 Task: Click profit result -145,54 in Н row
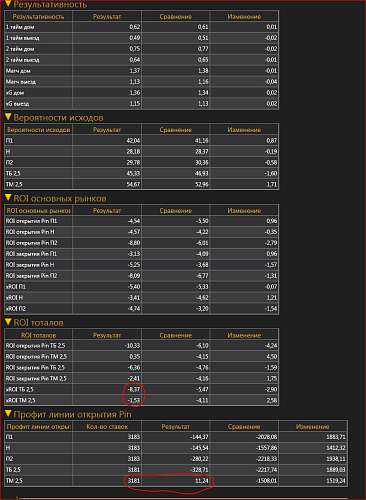point(199,448)
